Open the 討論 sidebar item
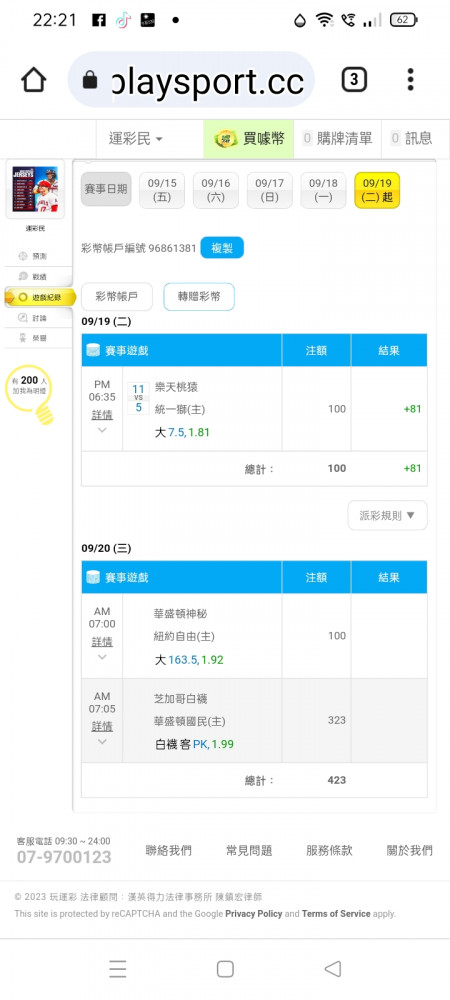450x1000 pixels. (x=33, y=318)
